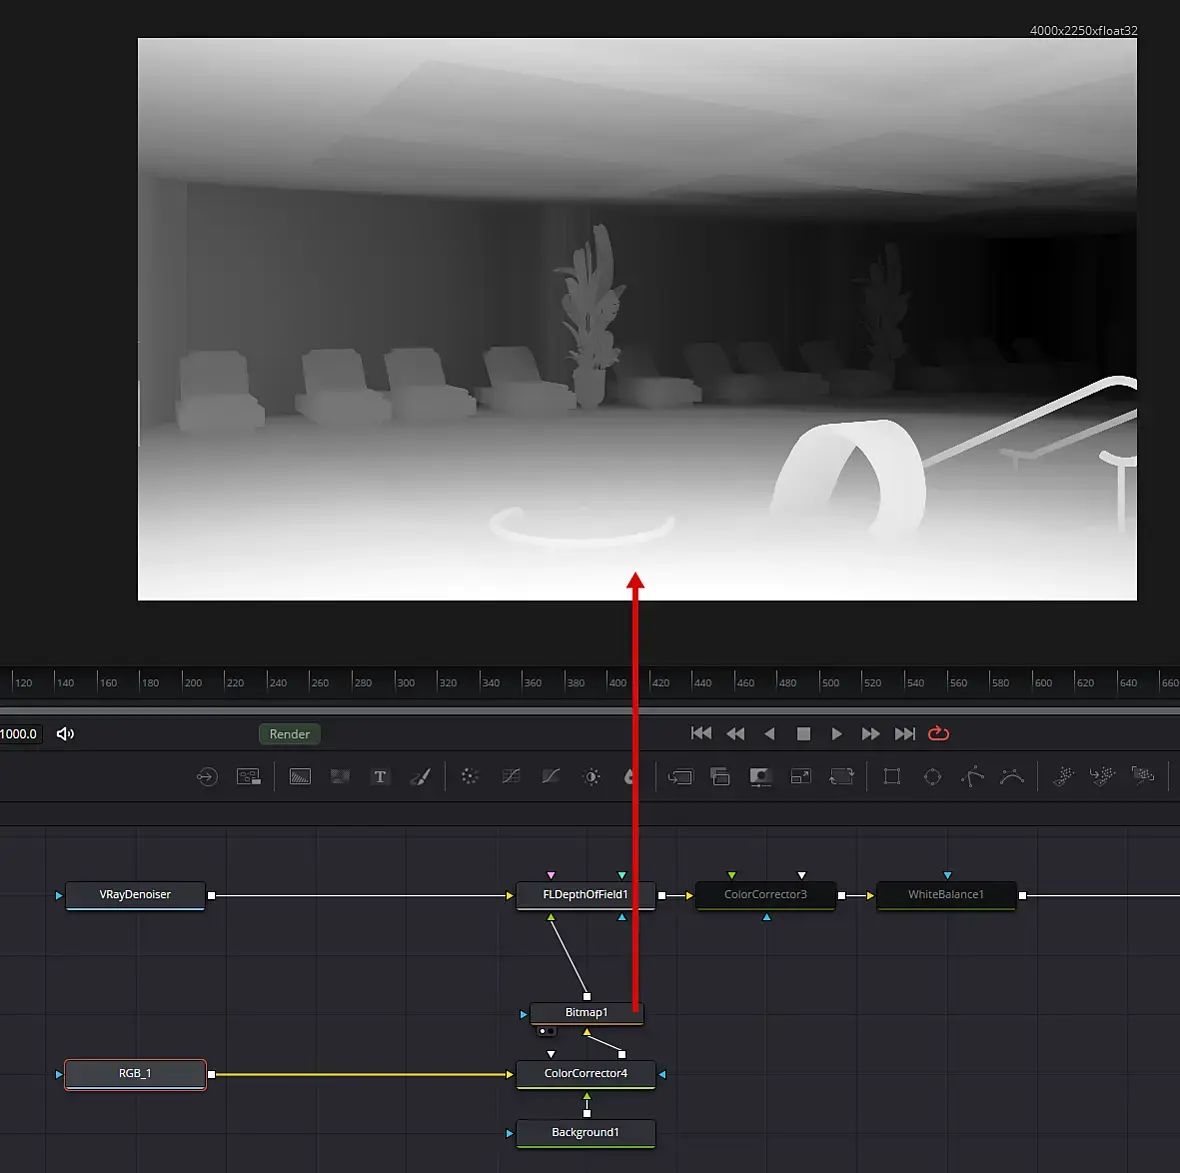Click the 4000x2250xfloat32 resolution label
The width and height of the screenshot is (1180, 1173).
pos(1084,31)
